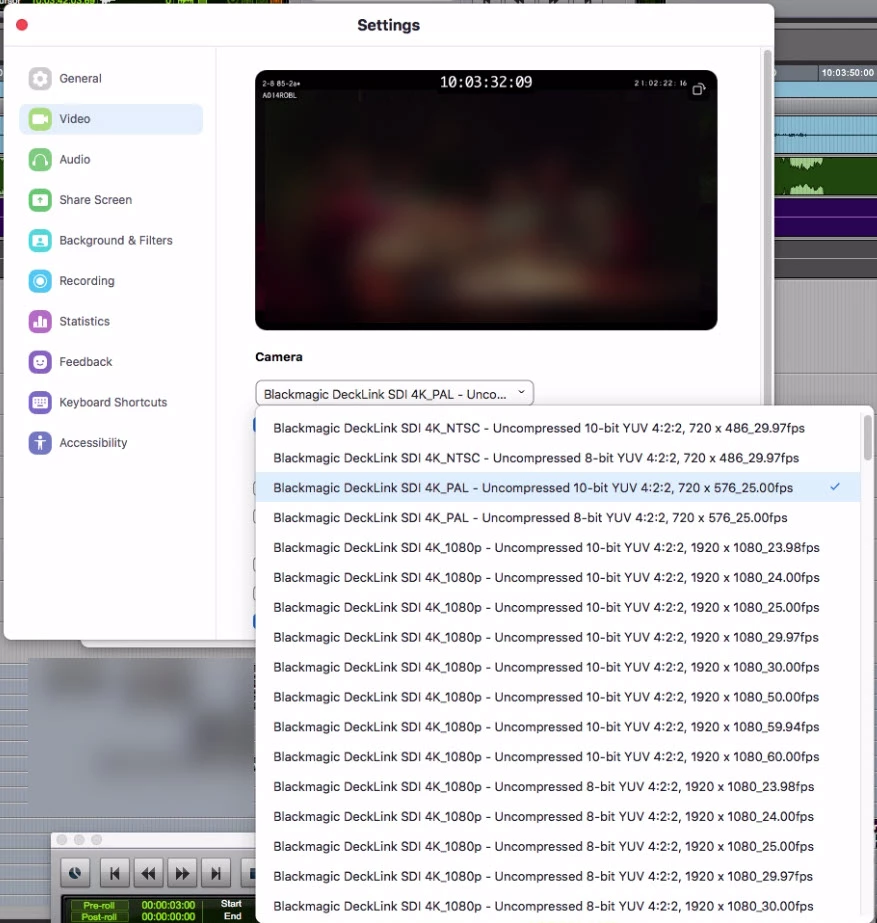Screen dimensions: 877x923
Task: Click the Settings window scrollbar
Action: (767, 227)
